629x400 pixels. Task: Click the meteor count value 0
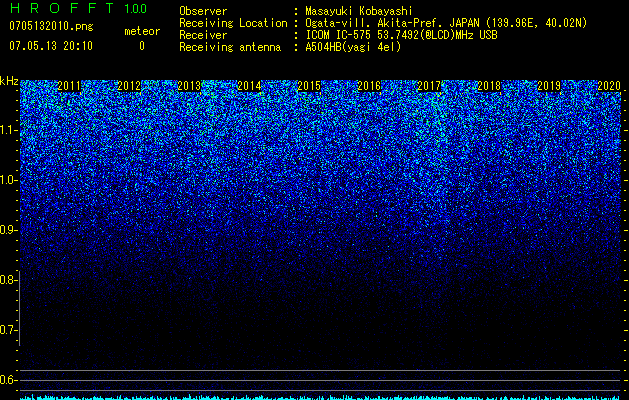(142, 46)
